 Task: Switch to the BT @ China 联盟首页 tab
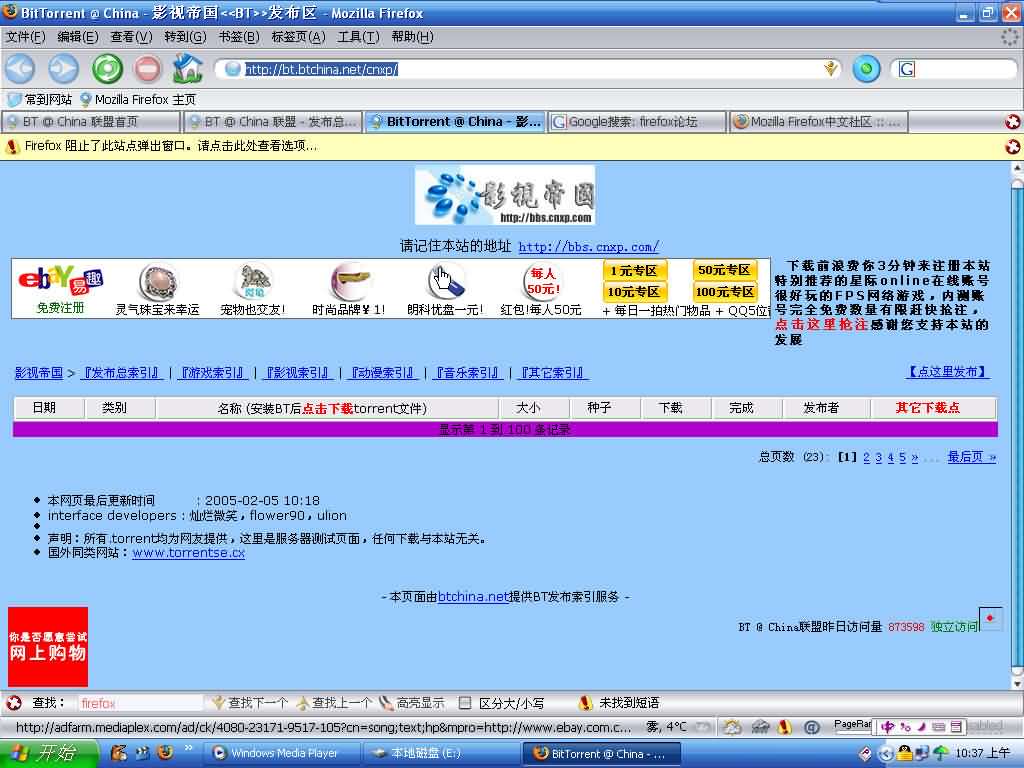click(90, 121)
